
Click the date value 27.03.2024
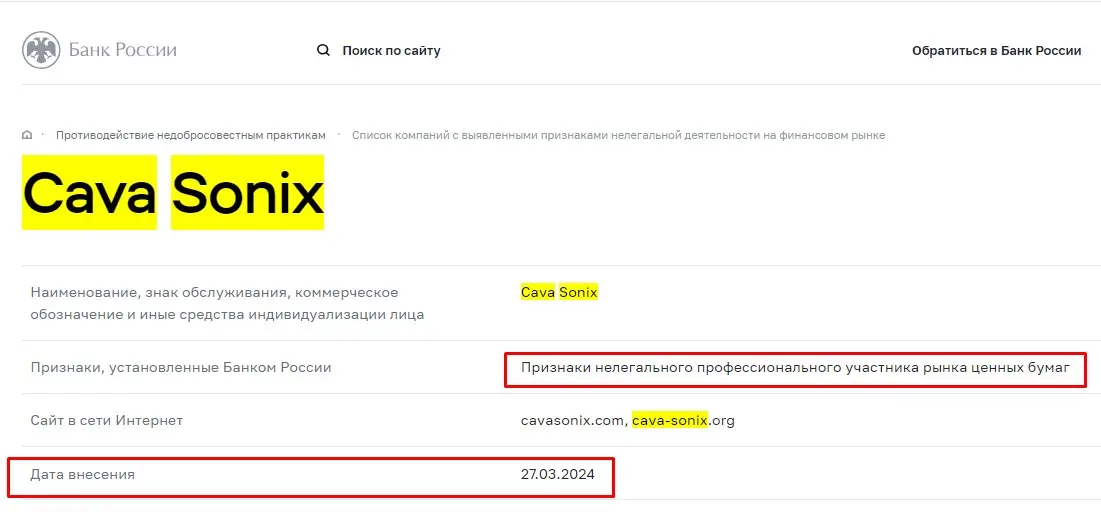pyautogui.click(x=557, y=475)
